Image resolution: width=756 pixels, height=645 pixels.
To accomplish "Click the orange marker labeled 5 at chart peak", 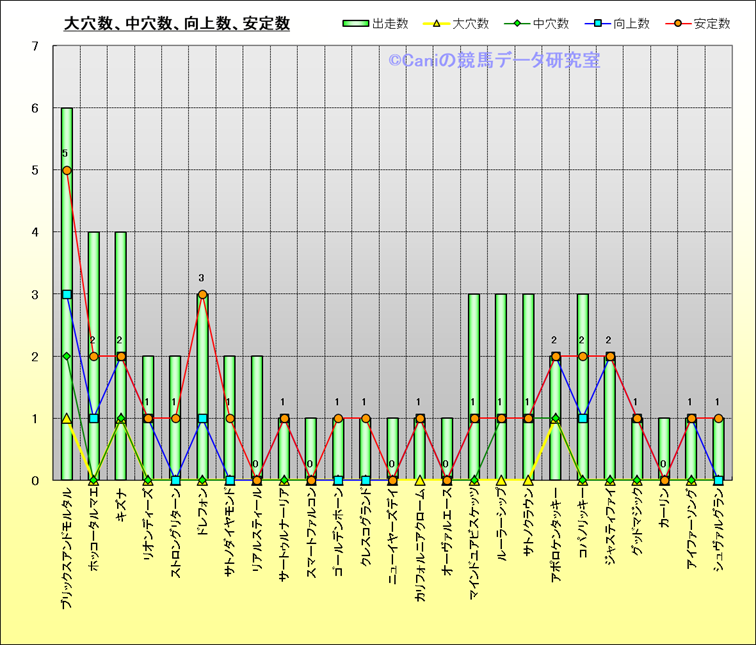I will (x=67, y=170).
